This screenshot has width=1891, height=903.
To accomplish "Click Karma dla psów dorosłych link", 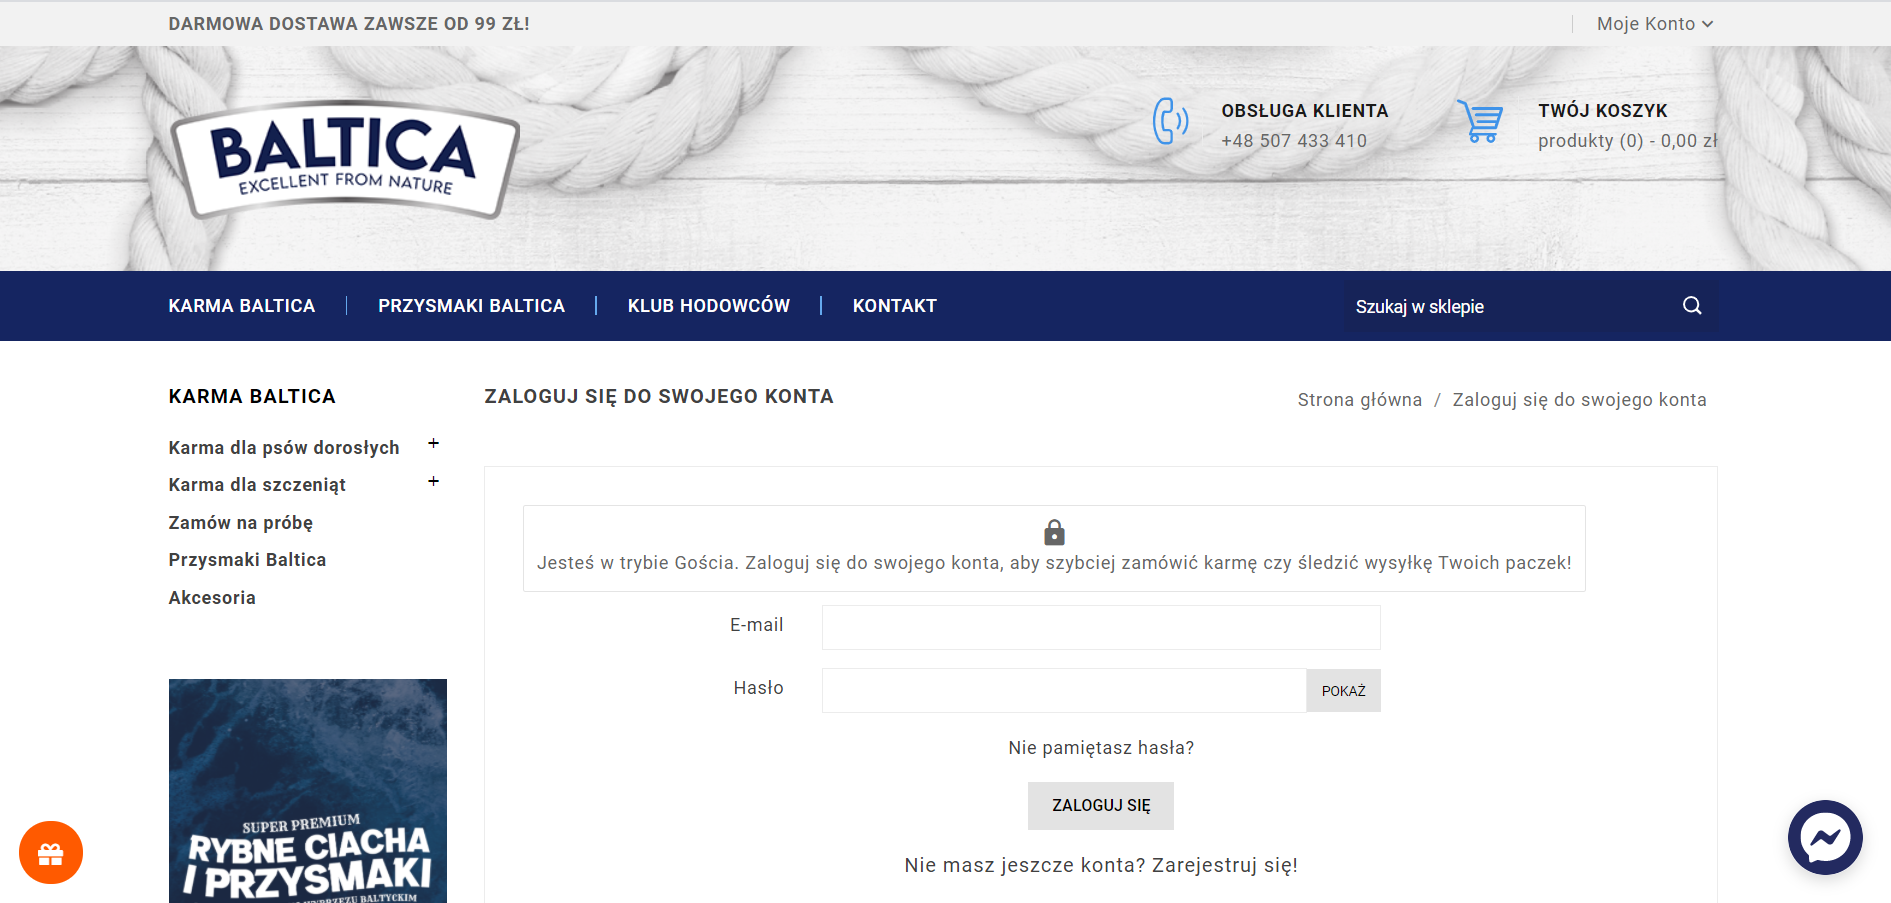I will (284, 448).
